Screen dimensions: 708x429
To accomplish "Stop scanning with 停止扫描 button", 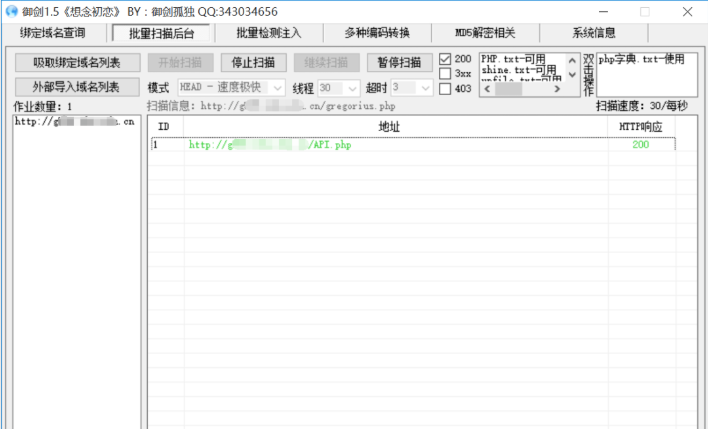I will pos(253,63).
